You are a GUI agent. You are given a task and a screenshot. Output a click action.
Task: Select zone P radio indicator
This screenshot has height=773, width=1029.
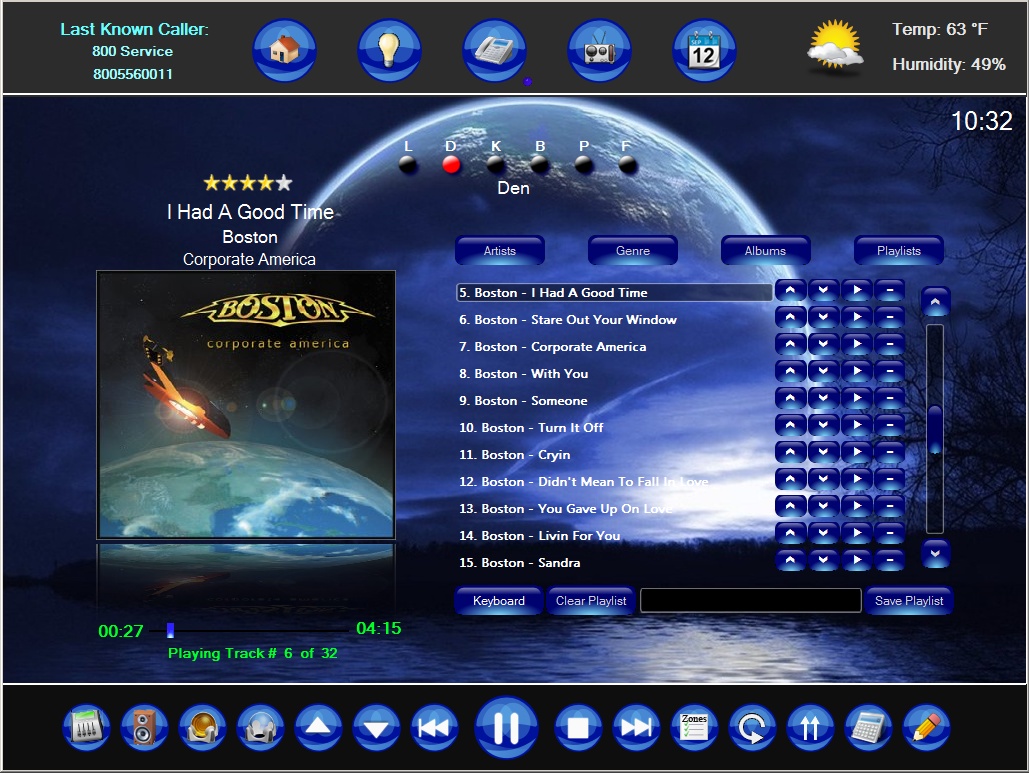pos(583,164)
